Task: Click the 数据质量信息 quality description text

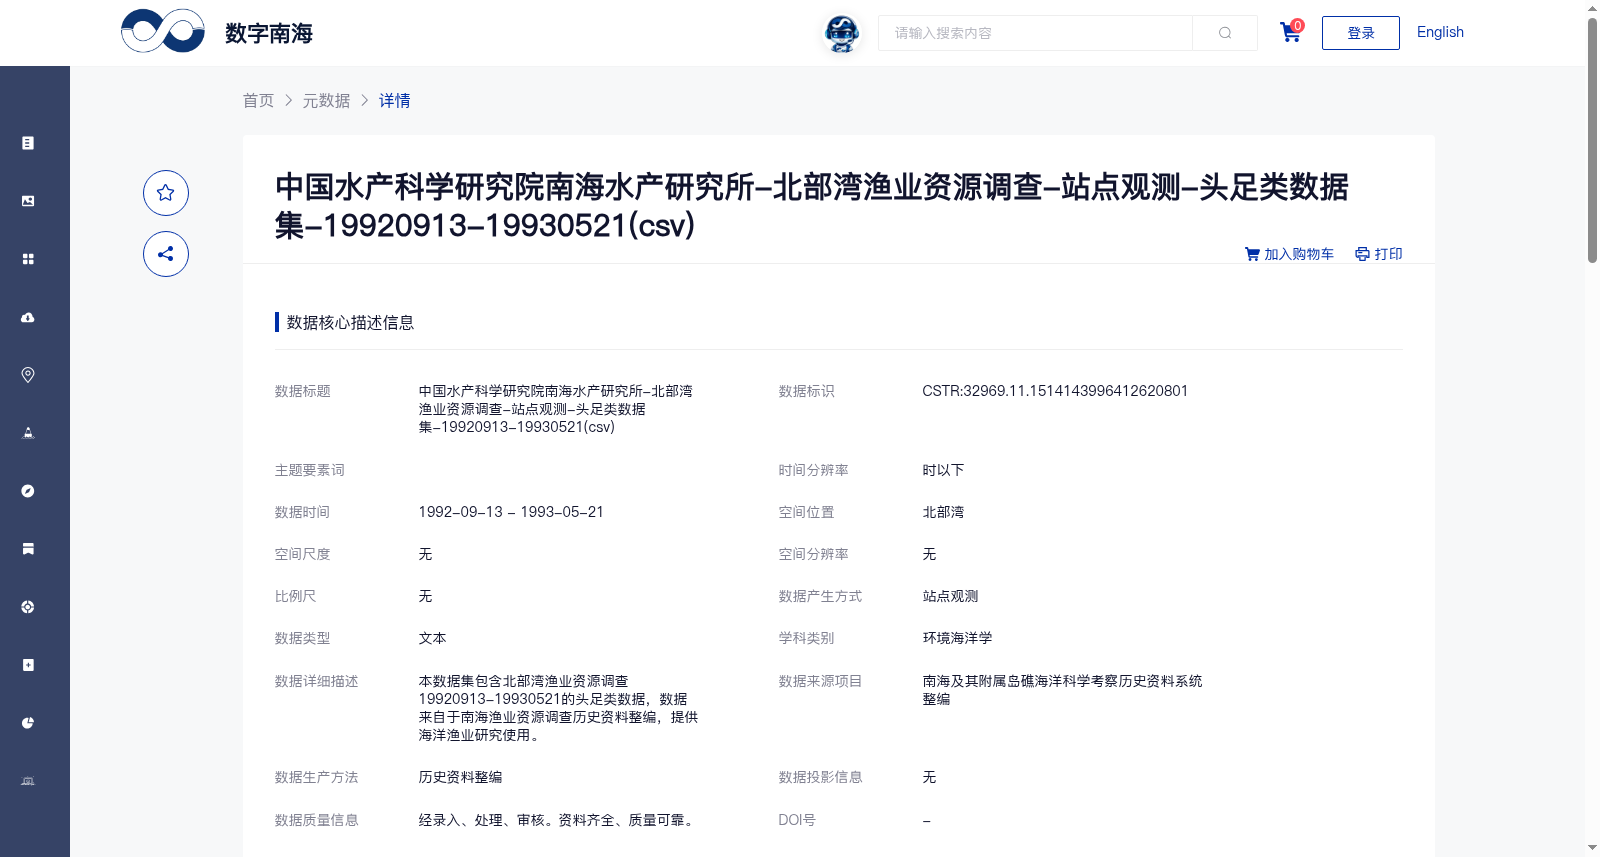Action: 558,820
